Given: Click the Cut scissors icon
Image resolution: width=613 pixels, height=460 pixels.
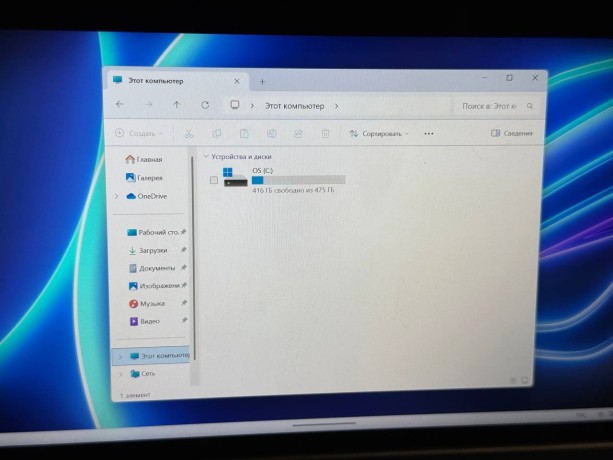Looking at the screenshot, I should pyautogui.click(x=188, y=133).
